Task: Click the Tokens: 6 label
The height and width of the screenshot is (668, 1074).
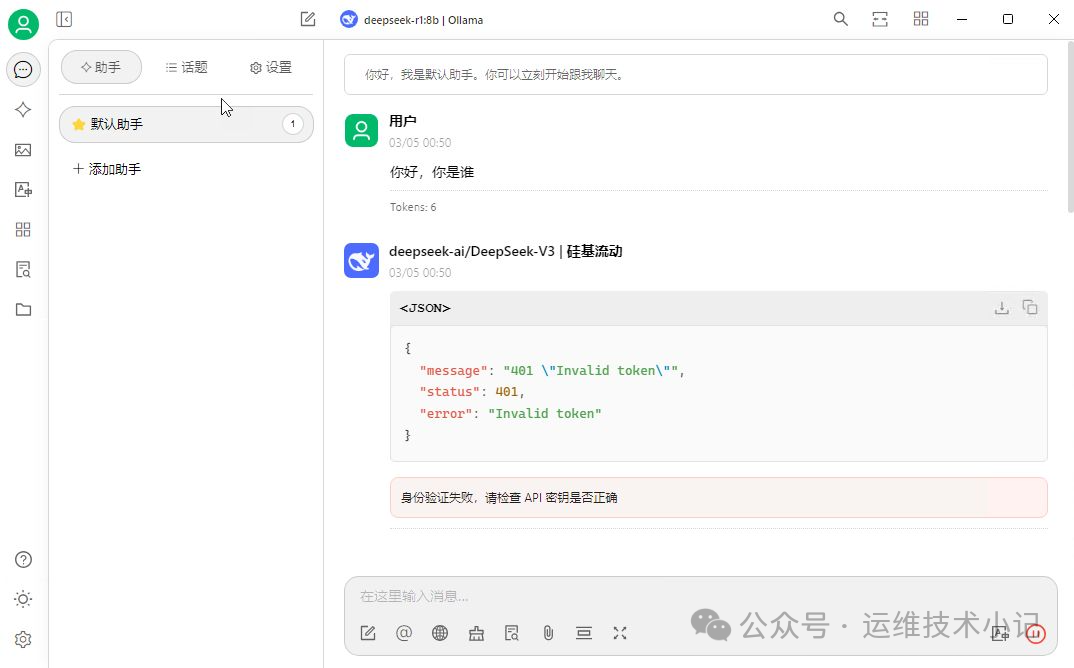Action: pos(413,207)
